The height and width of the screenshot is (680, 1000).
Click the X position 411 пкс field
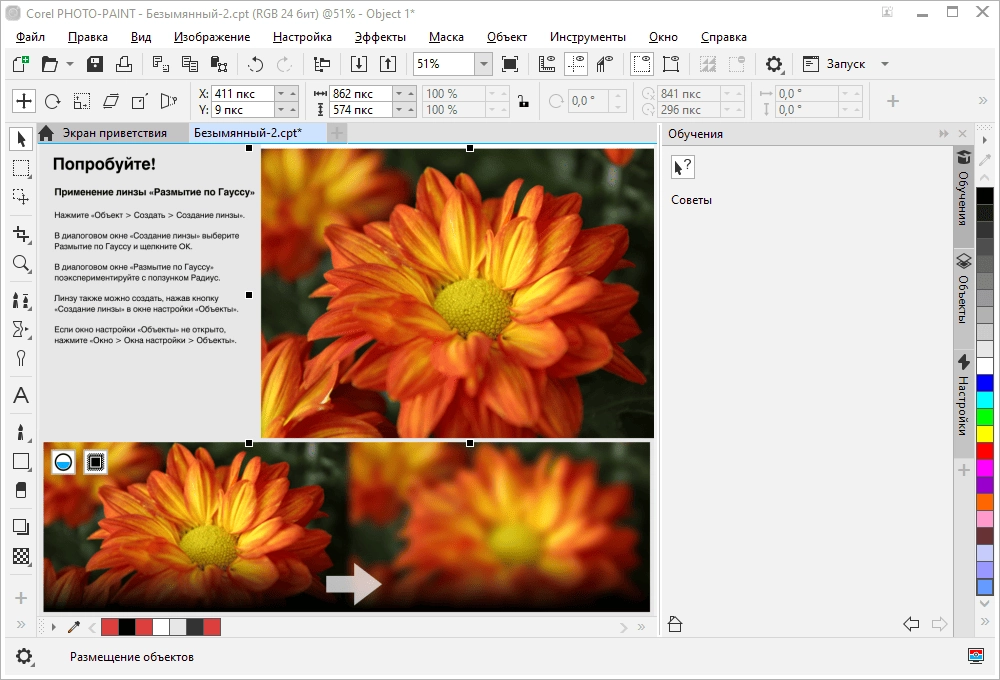point(242,93)
